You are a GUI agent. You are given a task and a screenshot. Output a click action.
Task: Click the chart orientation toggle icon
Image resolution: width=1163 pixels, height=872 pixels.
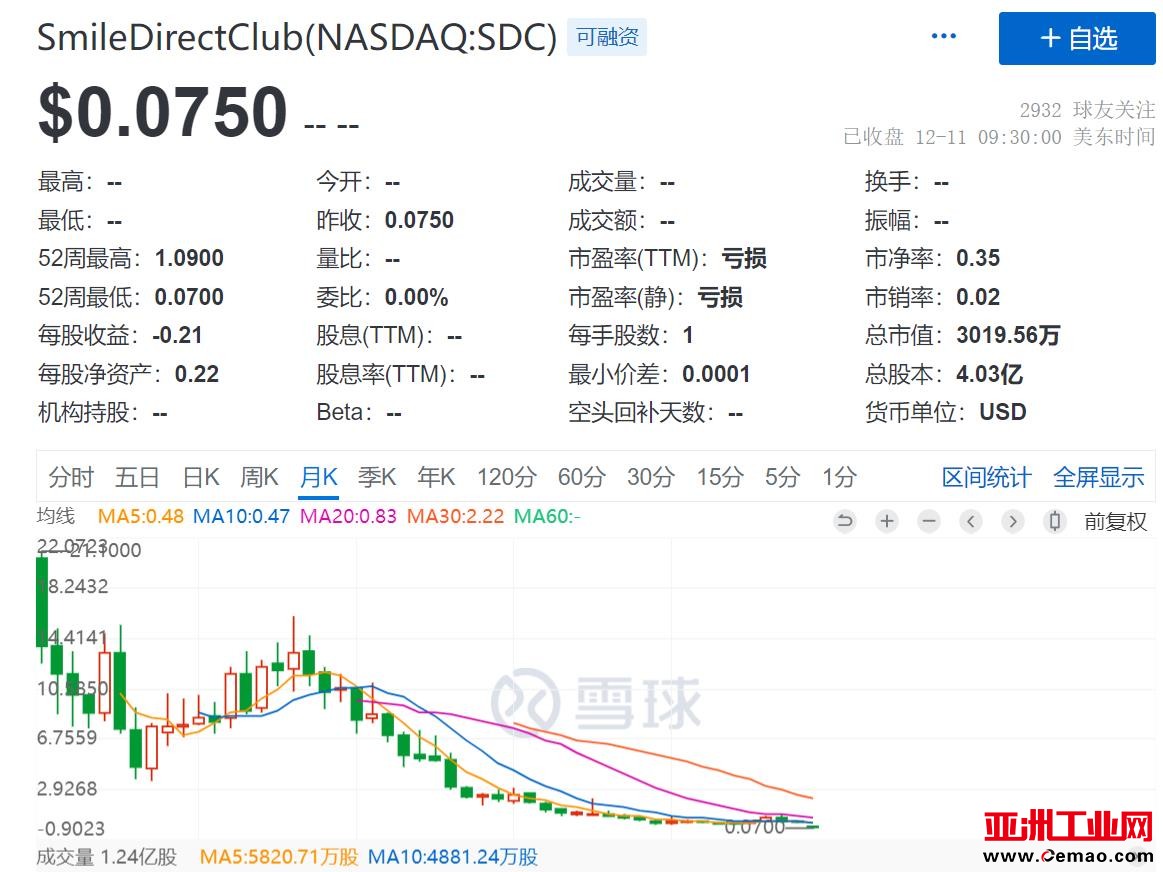click(x=1054, y=521)
